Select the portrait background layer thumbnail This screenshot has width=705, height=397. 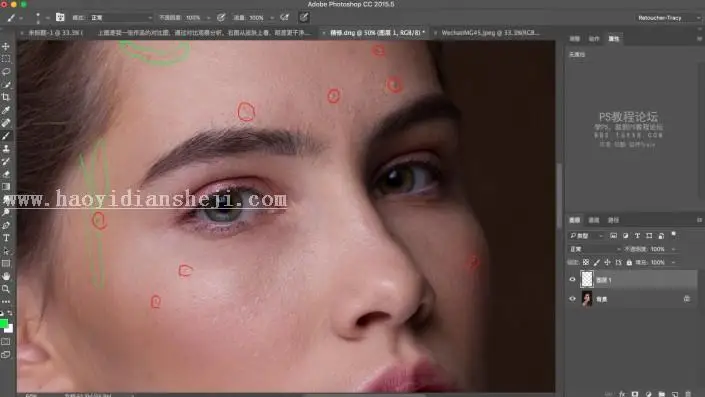tap(587, 299)
